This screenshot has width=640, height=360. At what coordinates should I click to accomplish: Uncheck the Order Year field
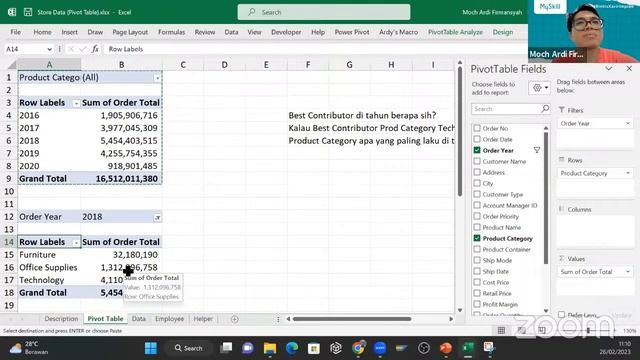(477, 150)
